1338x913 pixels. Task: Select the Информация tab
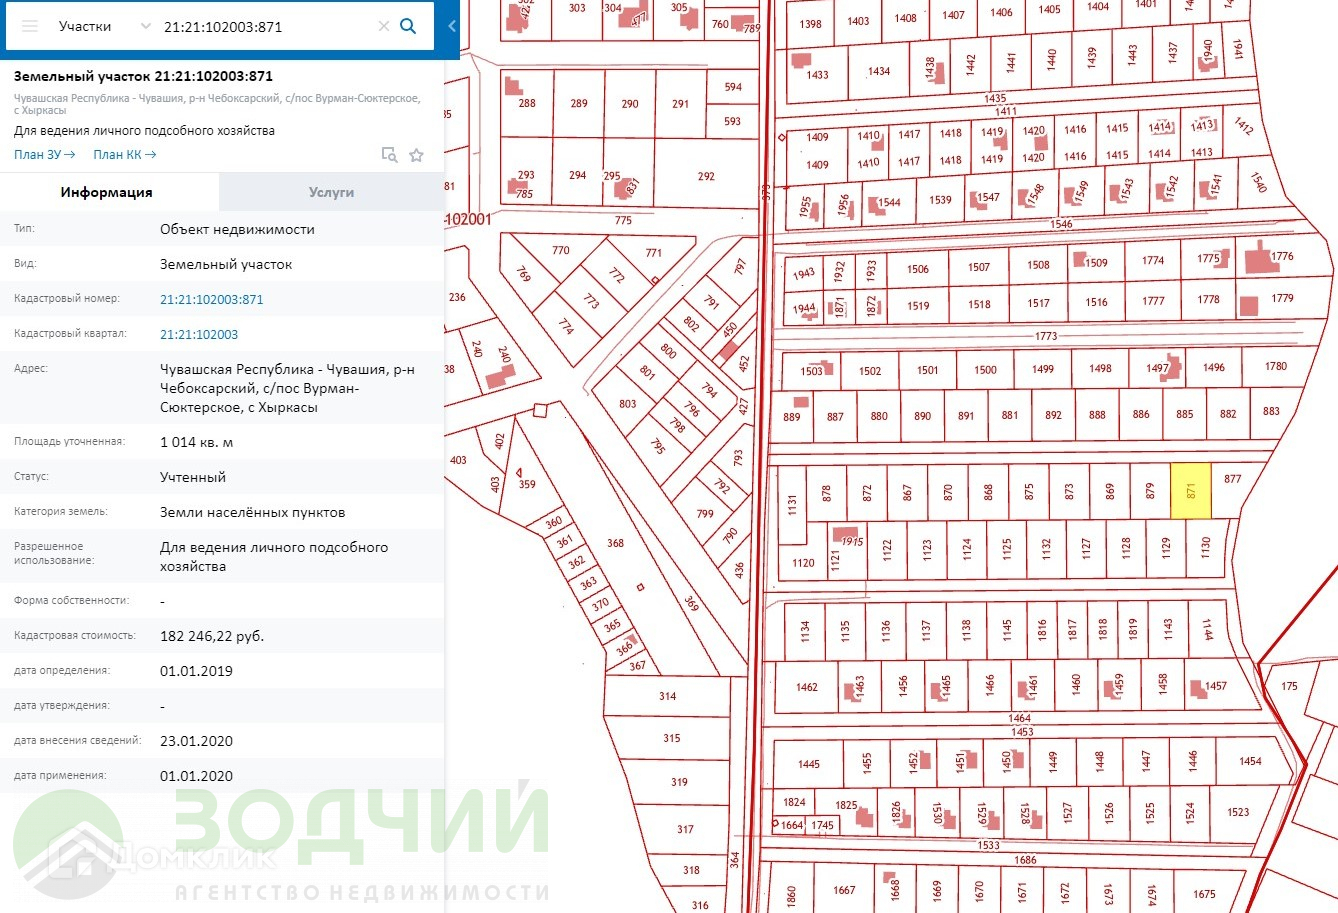coord(106,192)
